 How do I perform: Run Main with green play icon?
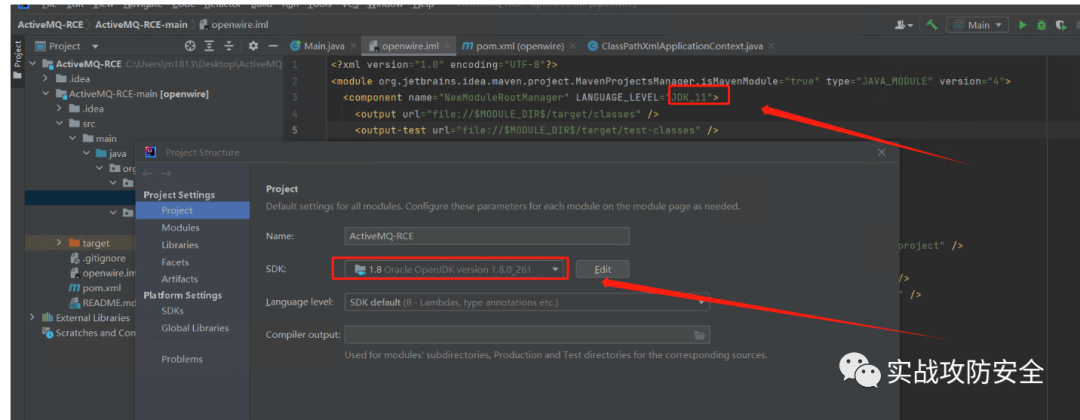(x=1023, y=25)
